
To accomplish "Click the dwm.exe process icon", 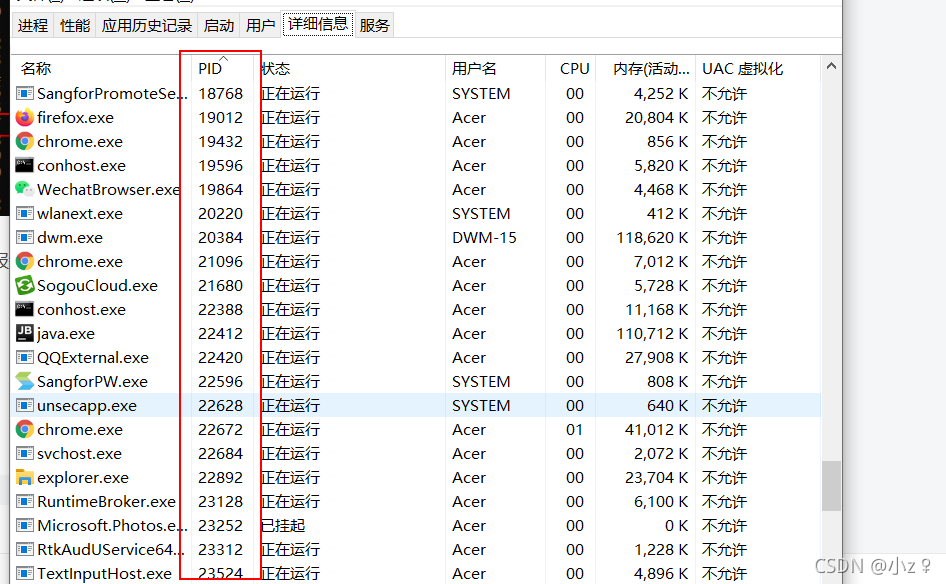I will click(x=27, y=237).
